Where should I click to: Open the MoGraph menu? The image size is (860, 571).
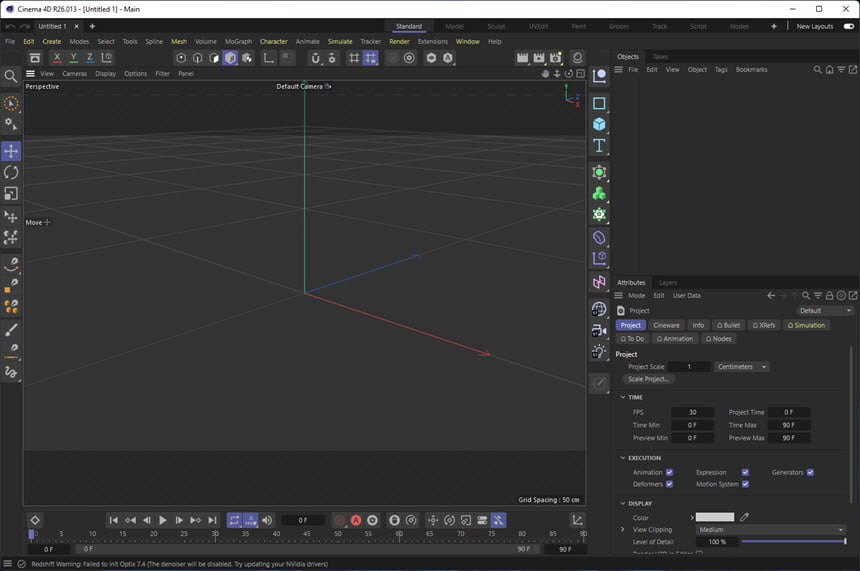[x=238, y=42]
